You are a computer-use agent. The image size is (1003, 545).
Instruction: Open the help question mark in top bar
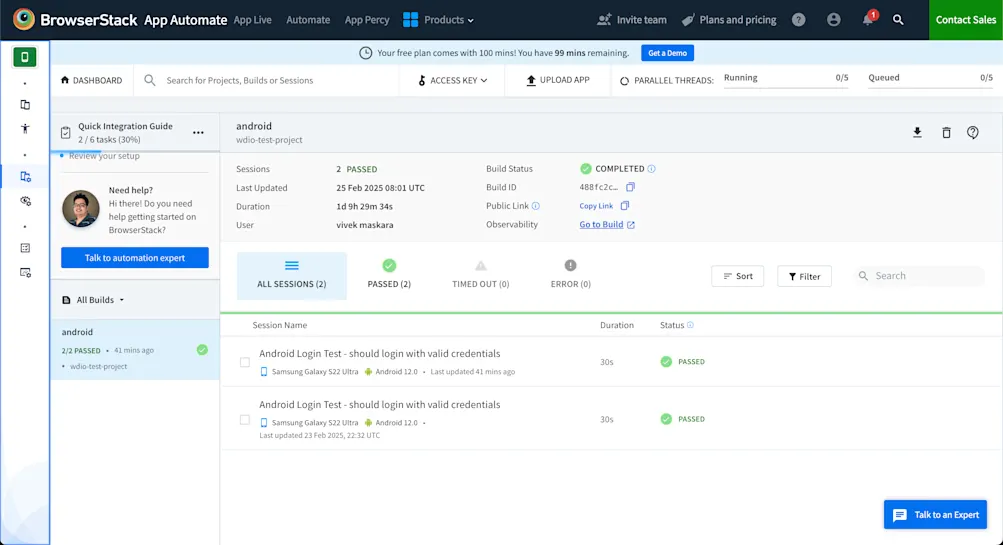point(798,20)
